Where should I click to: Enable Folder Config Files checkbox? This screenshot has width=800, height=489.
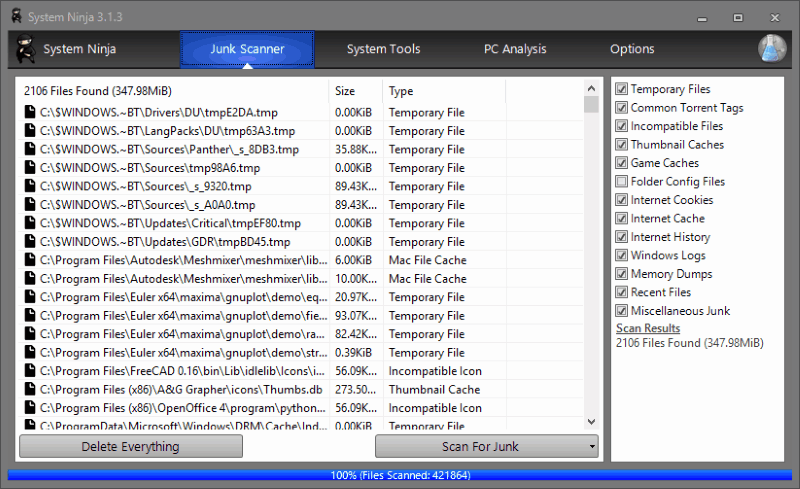pyautogui.click(x=621, y=181)
